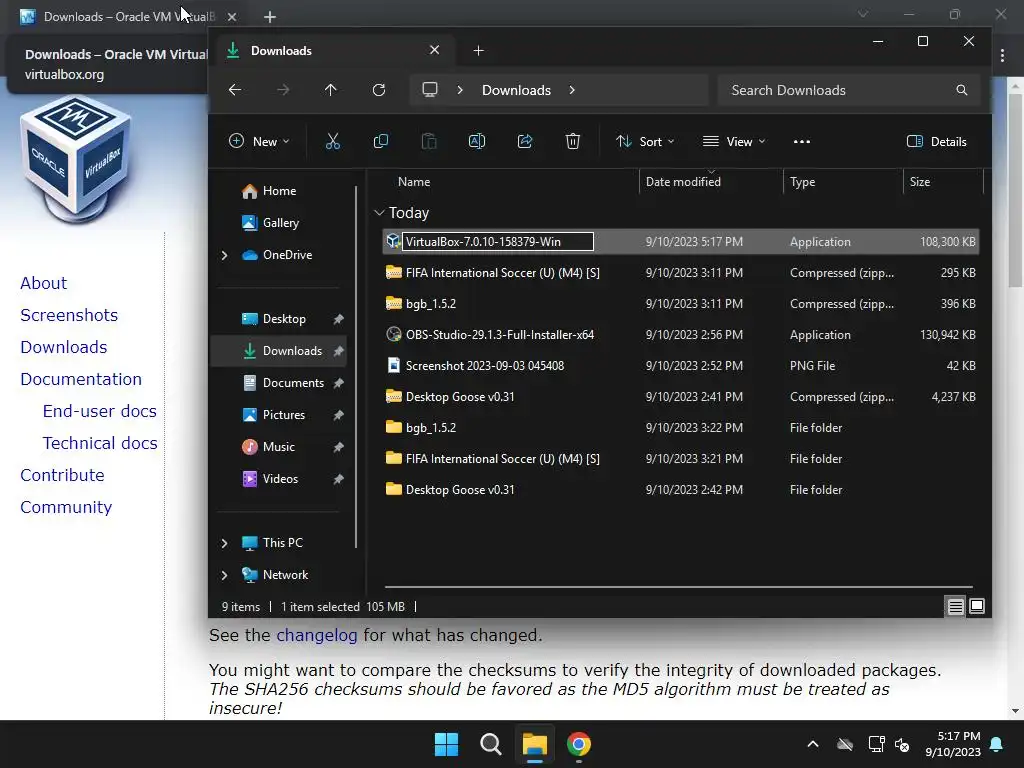Open Gallery in navigation pane
This screenshot has width=1024, height=768.
click(280, 223)
